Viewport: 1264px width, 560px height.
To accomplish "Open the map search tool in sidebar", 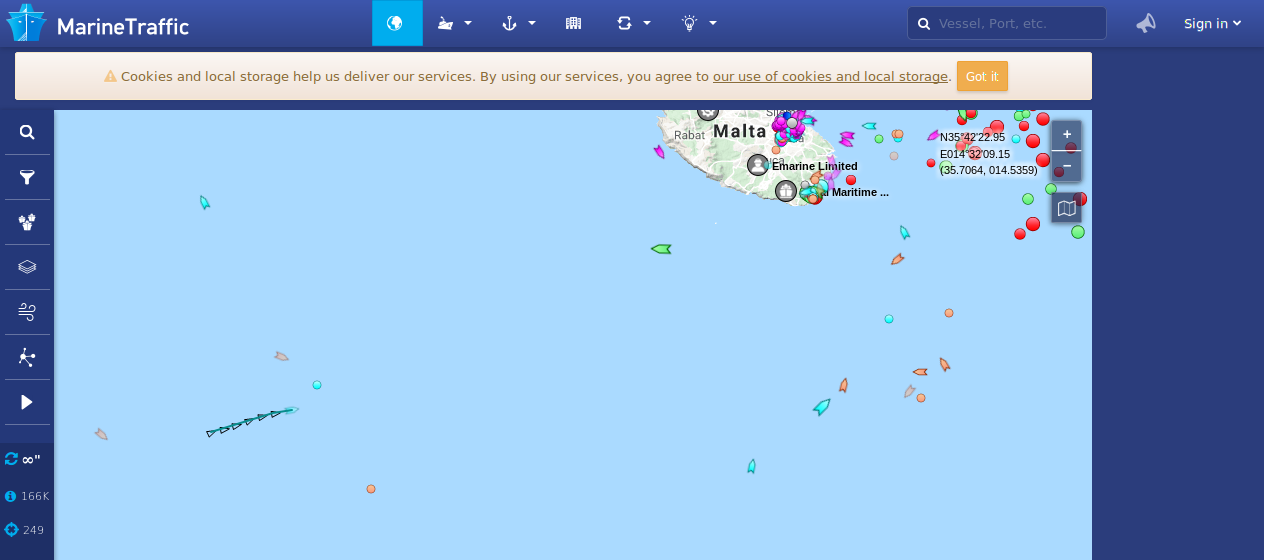I will pos(27,132).
